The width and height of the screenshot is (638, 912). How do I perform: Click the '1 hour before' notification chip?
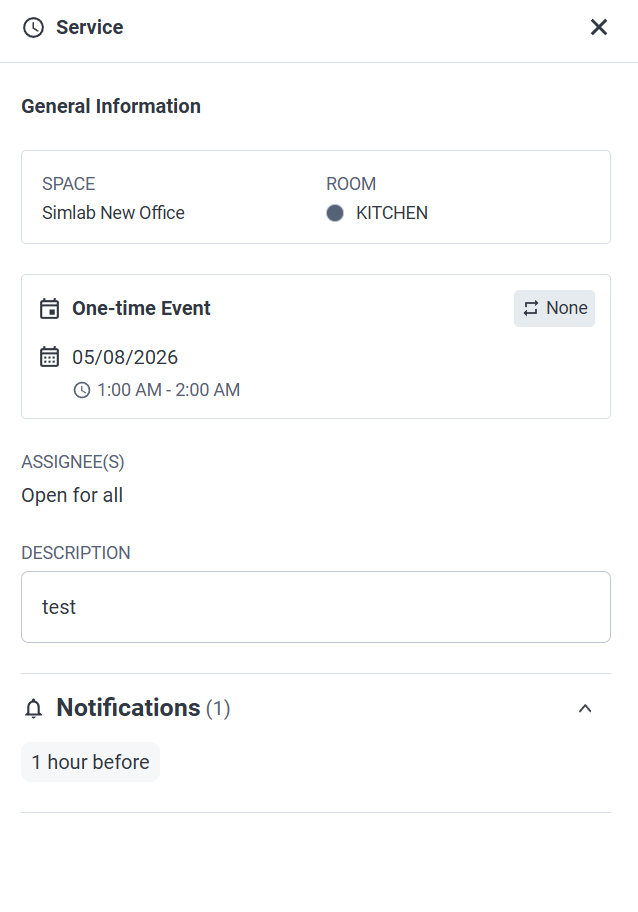point(90,762)
